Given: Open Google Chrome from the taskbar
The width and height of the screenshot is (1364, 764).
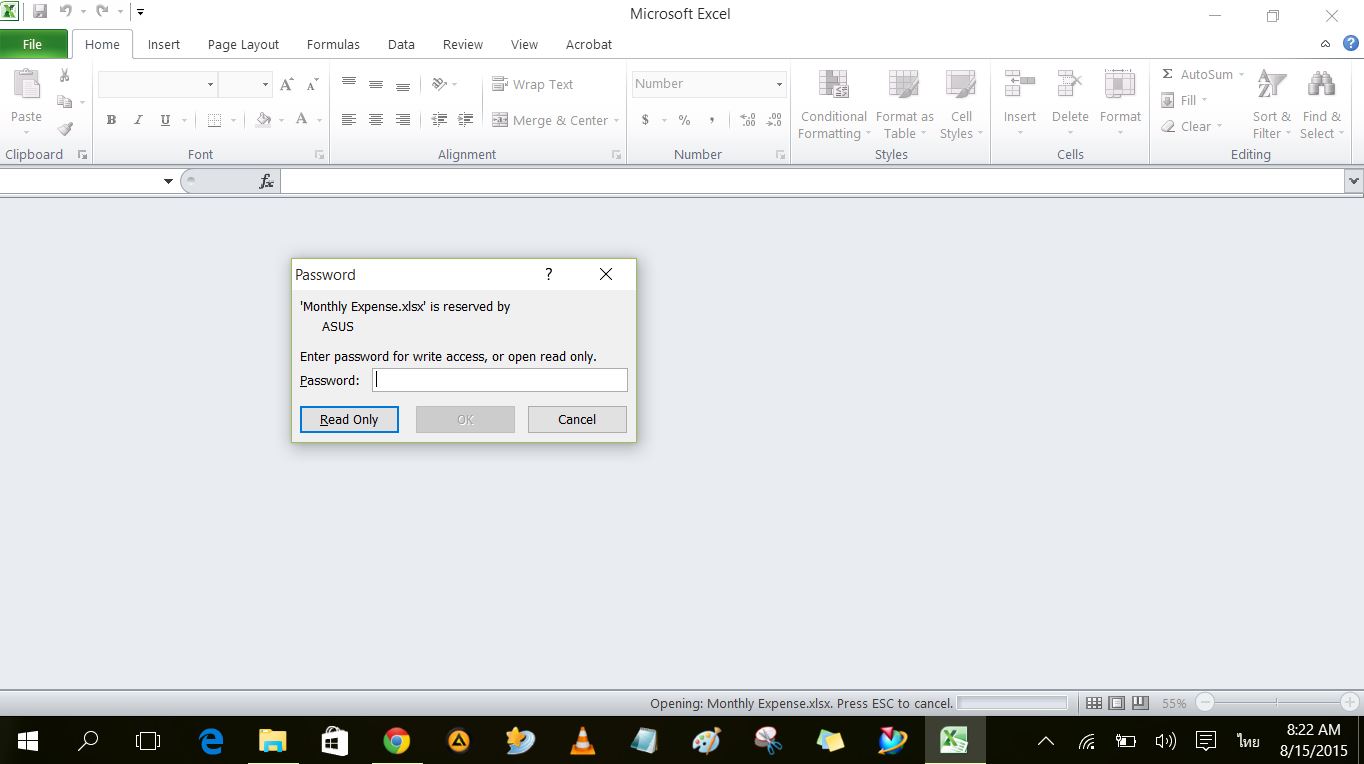Looking at the screenshot, I should (x=397, y=741).
